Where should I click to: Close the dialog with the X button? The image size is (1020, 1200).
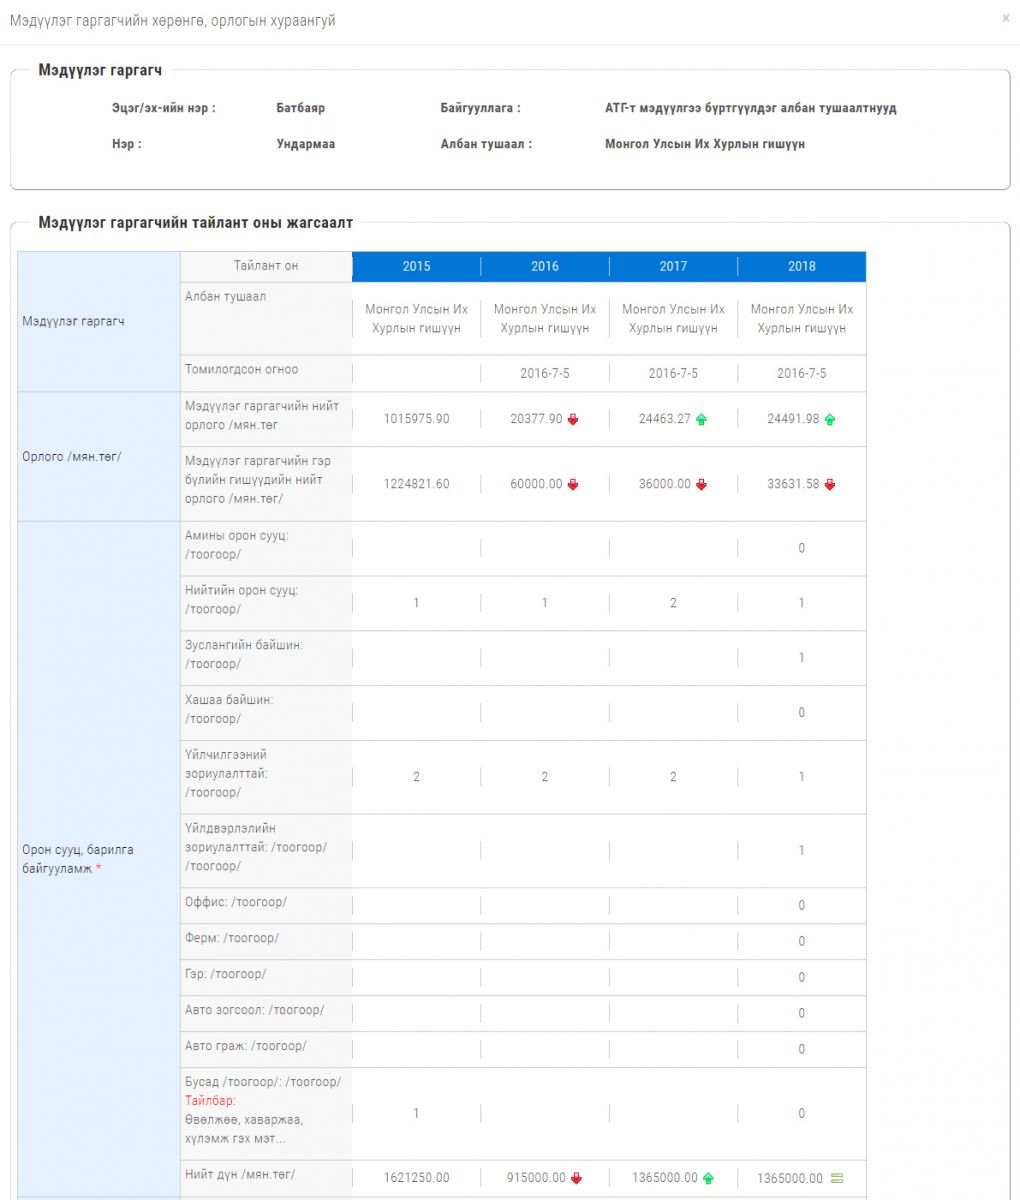[1005, 18]
